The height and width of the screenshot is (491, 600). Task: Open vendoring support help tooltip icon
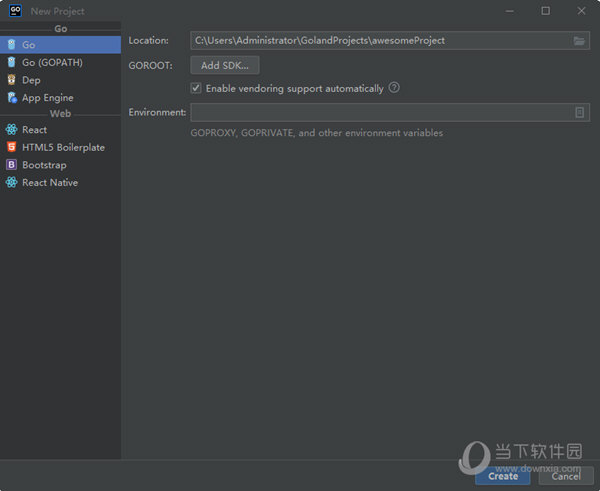[394, 88]
